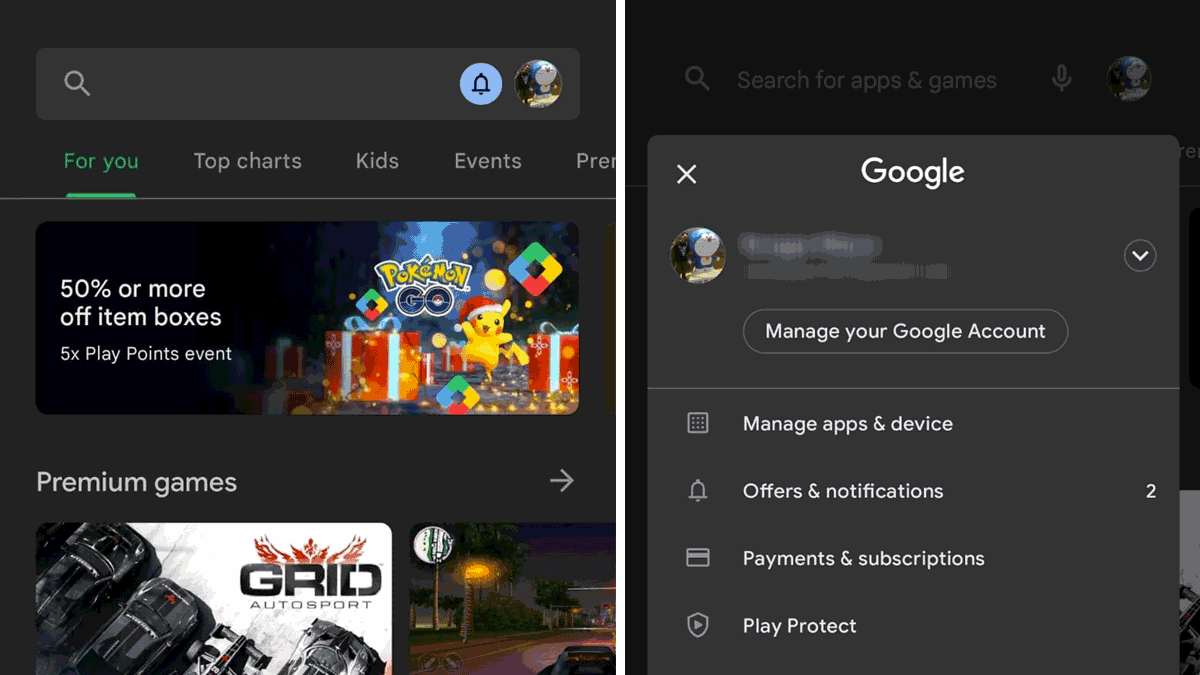
Task: Select the For you tab
Action: click(101, 161)
